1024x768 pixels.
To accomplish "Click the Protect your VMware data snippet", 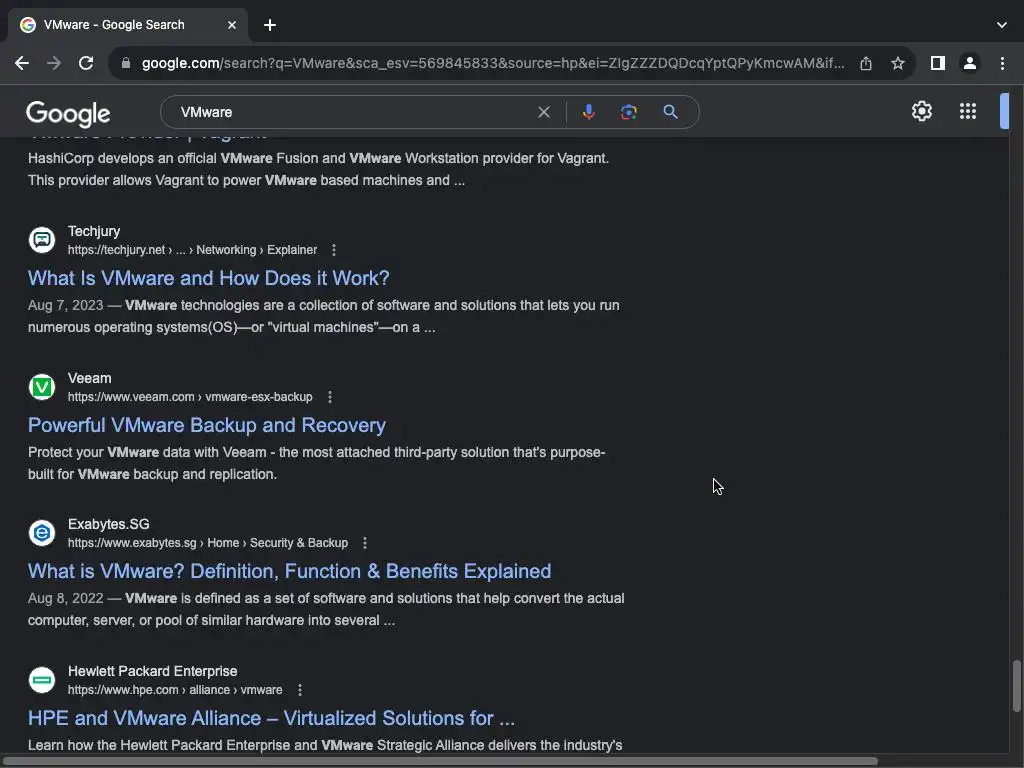I will pyautogui.click(x=316, y=463).
